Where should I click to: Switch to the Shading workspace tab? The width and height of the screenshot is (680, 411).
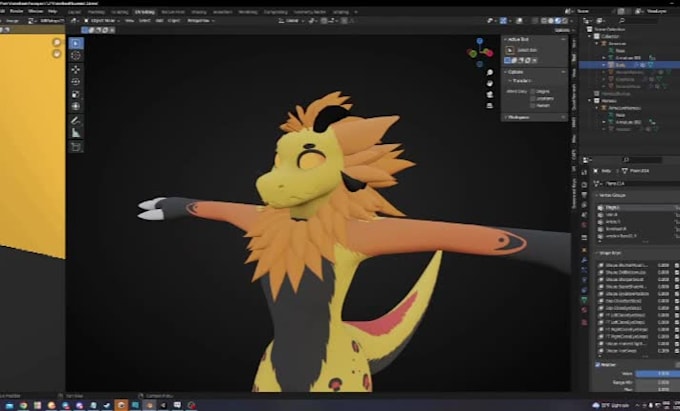pos(199,12)
